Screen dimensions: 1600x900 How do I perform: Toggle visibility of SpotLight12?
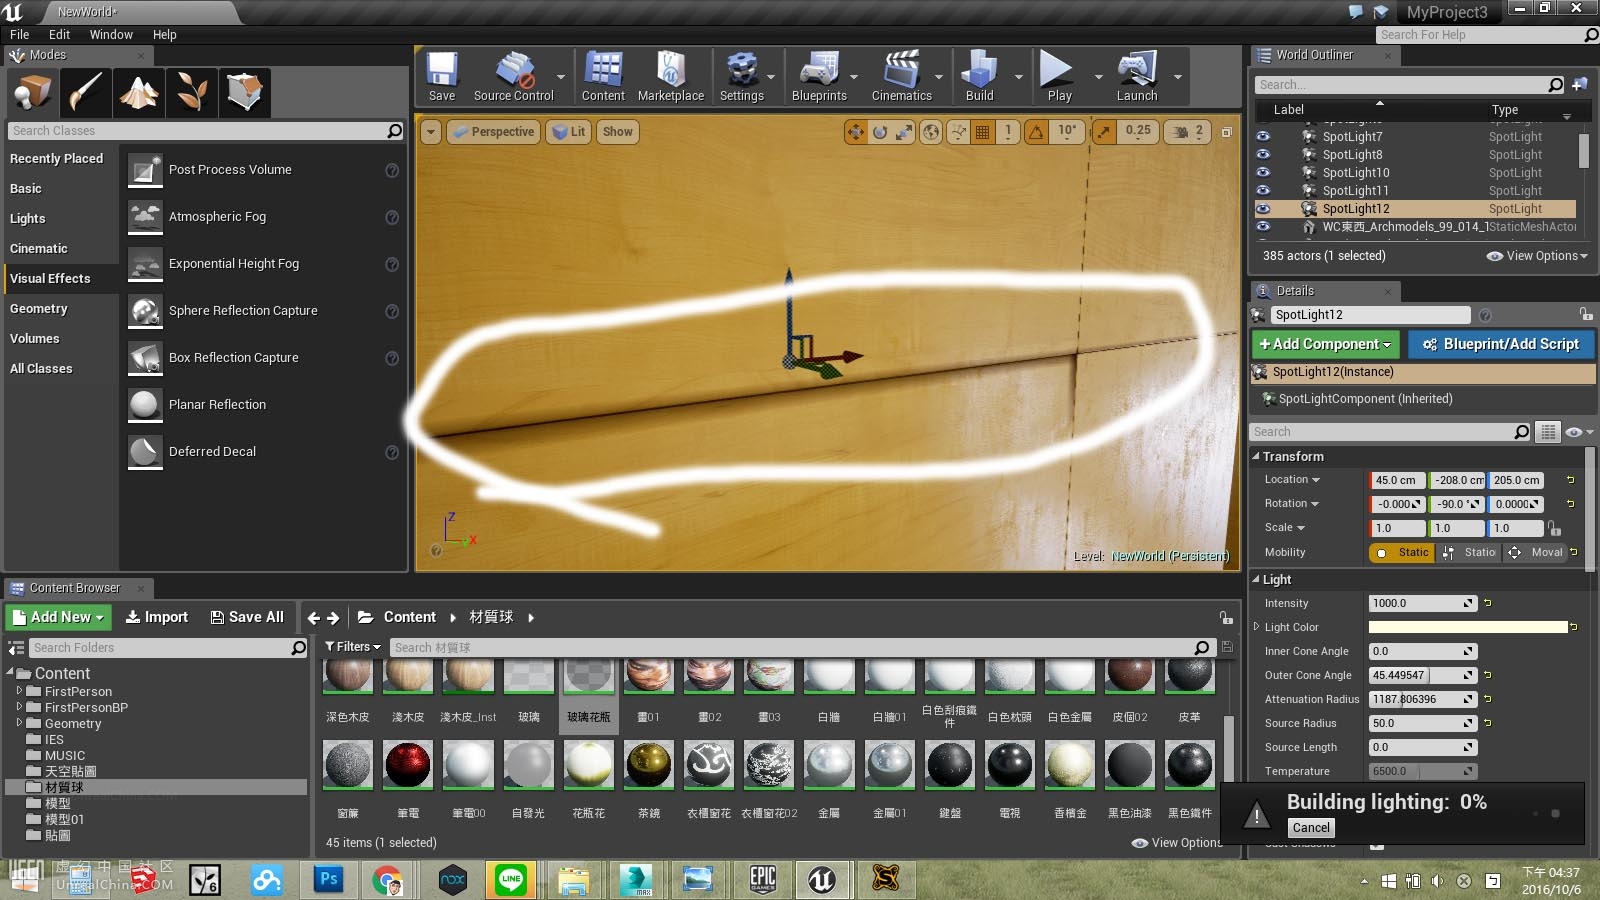(x=1263, y=209)
